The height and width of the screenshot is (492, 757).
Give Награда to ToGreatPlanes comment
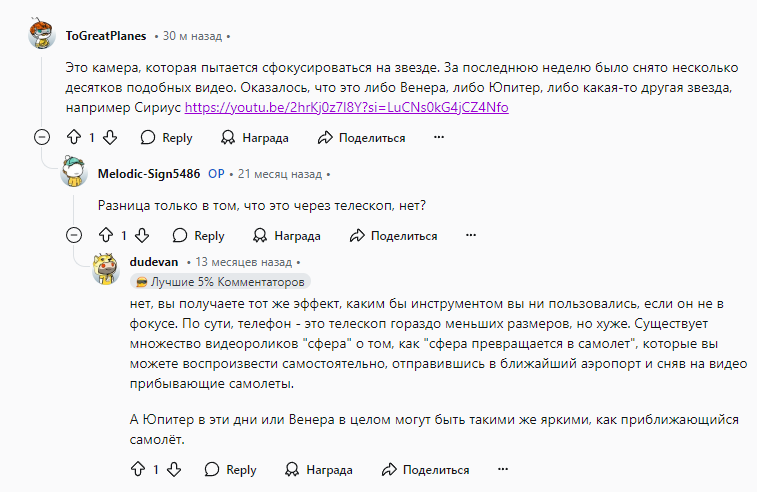[254, 138]
